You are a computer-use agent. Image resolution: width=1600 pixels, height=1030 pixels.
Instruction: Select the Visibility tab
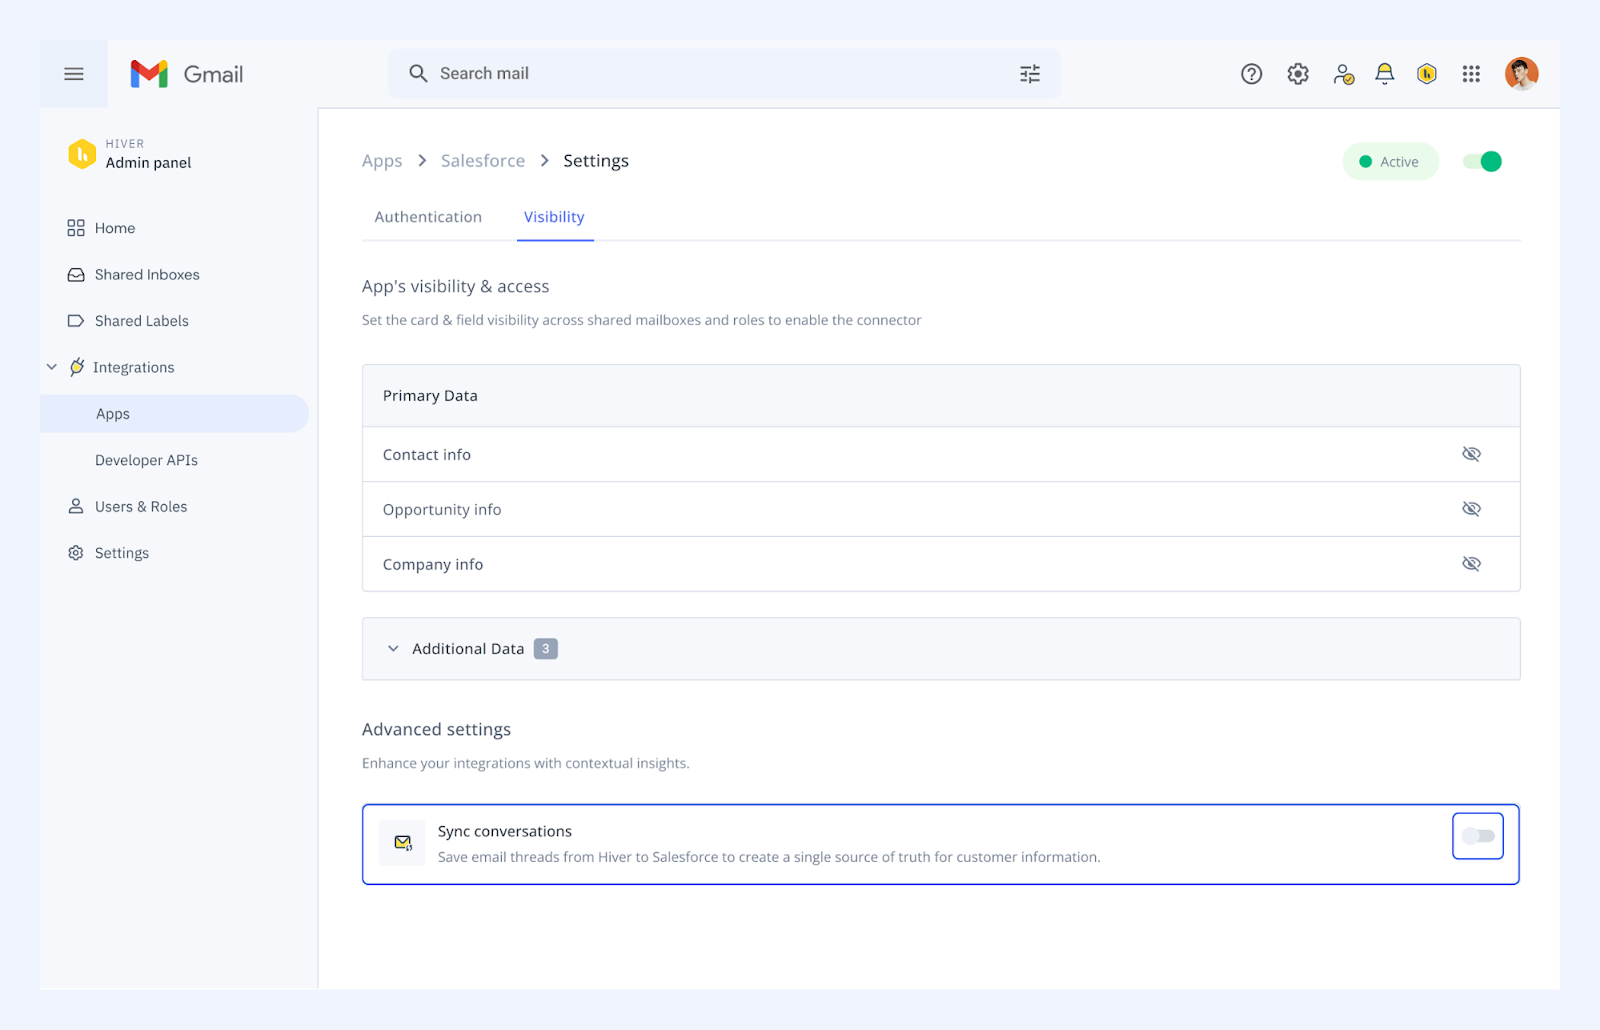point(554,217)
